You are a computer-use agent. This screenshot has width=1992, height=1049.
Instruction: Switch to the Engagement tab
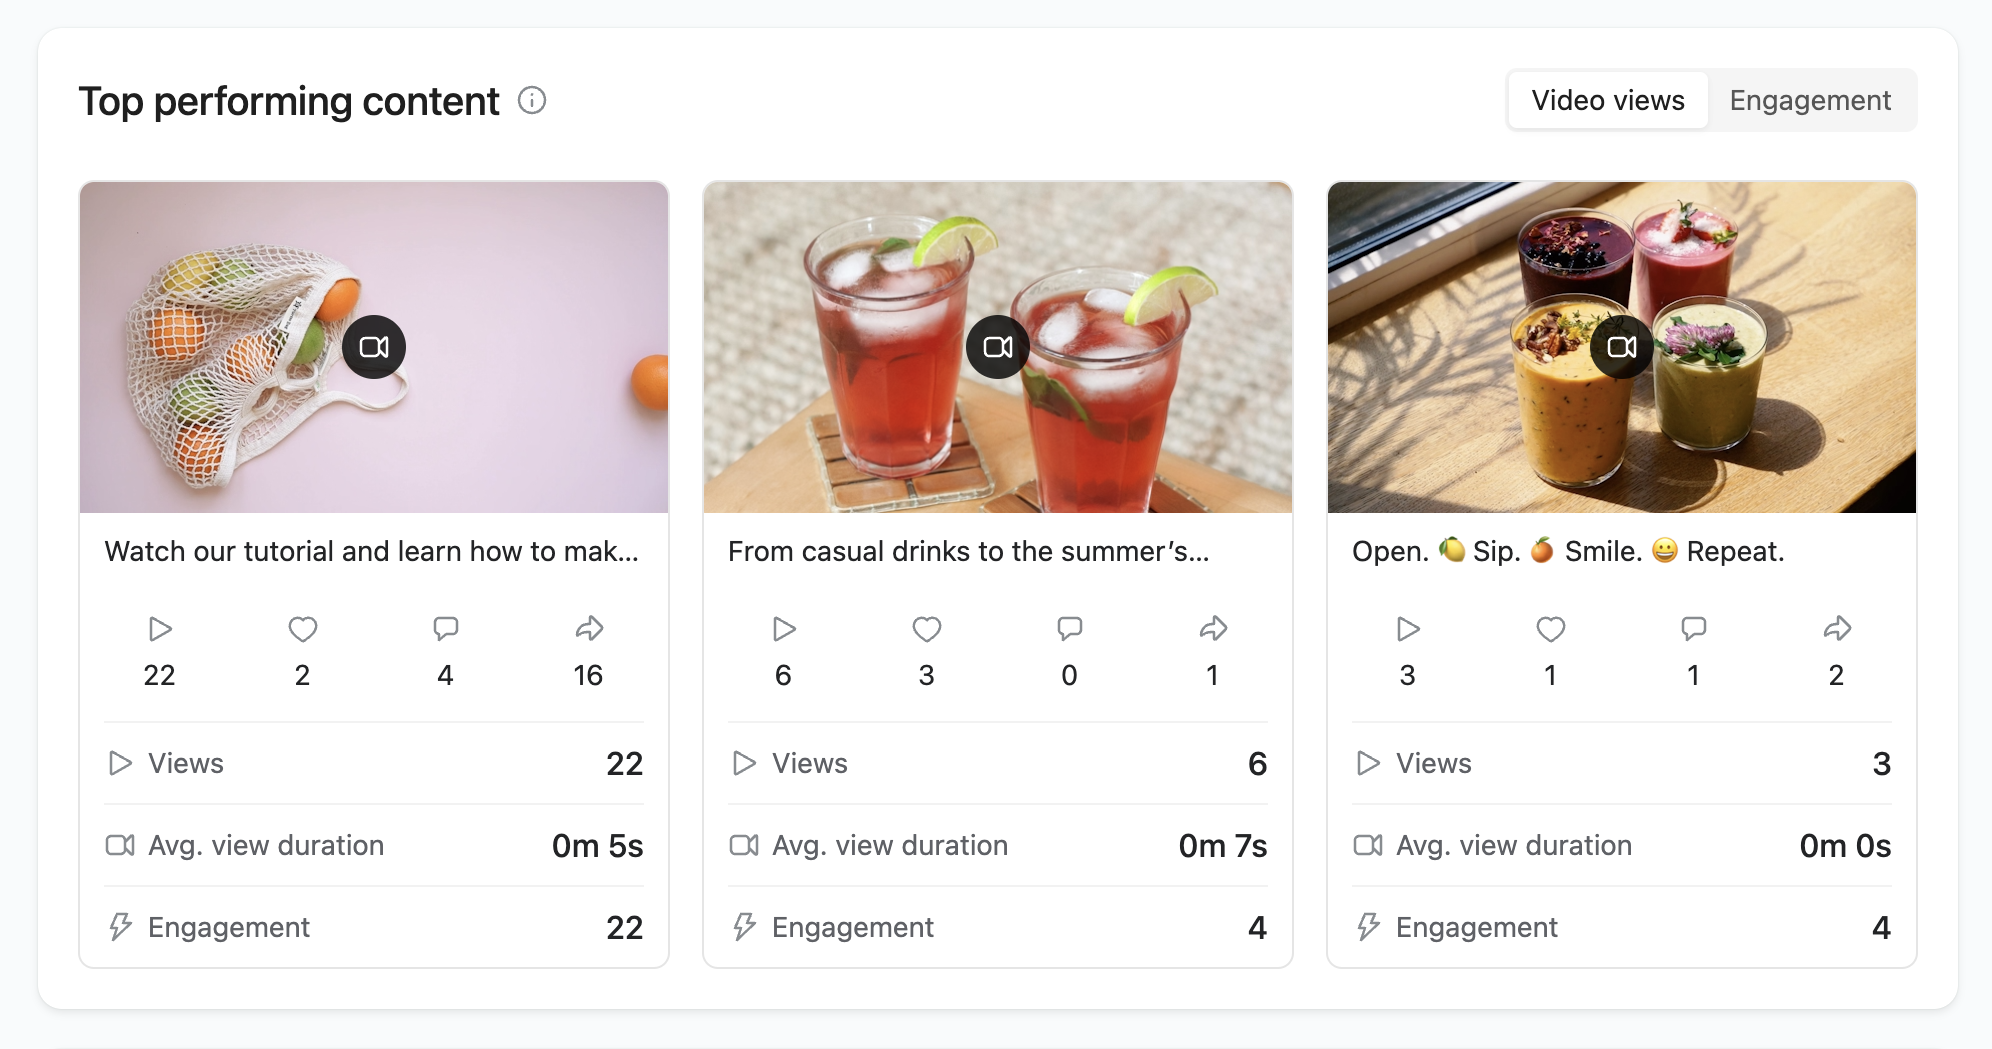(x=1810, y=100)
